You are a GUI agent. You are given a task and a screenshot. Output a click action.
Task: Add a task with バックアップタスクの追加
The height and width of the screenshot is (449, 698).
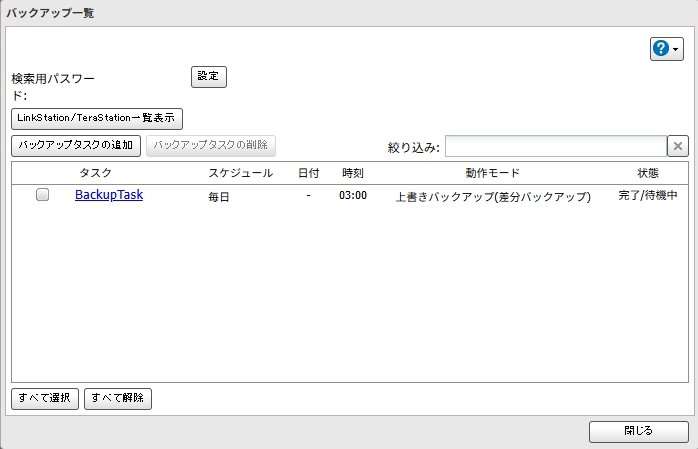[x=76, y=146]
